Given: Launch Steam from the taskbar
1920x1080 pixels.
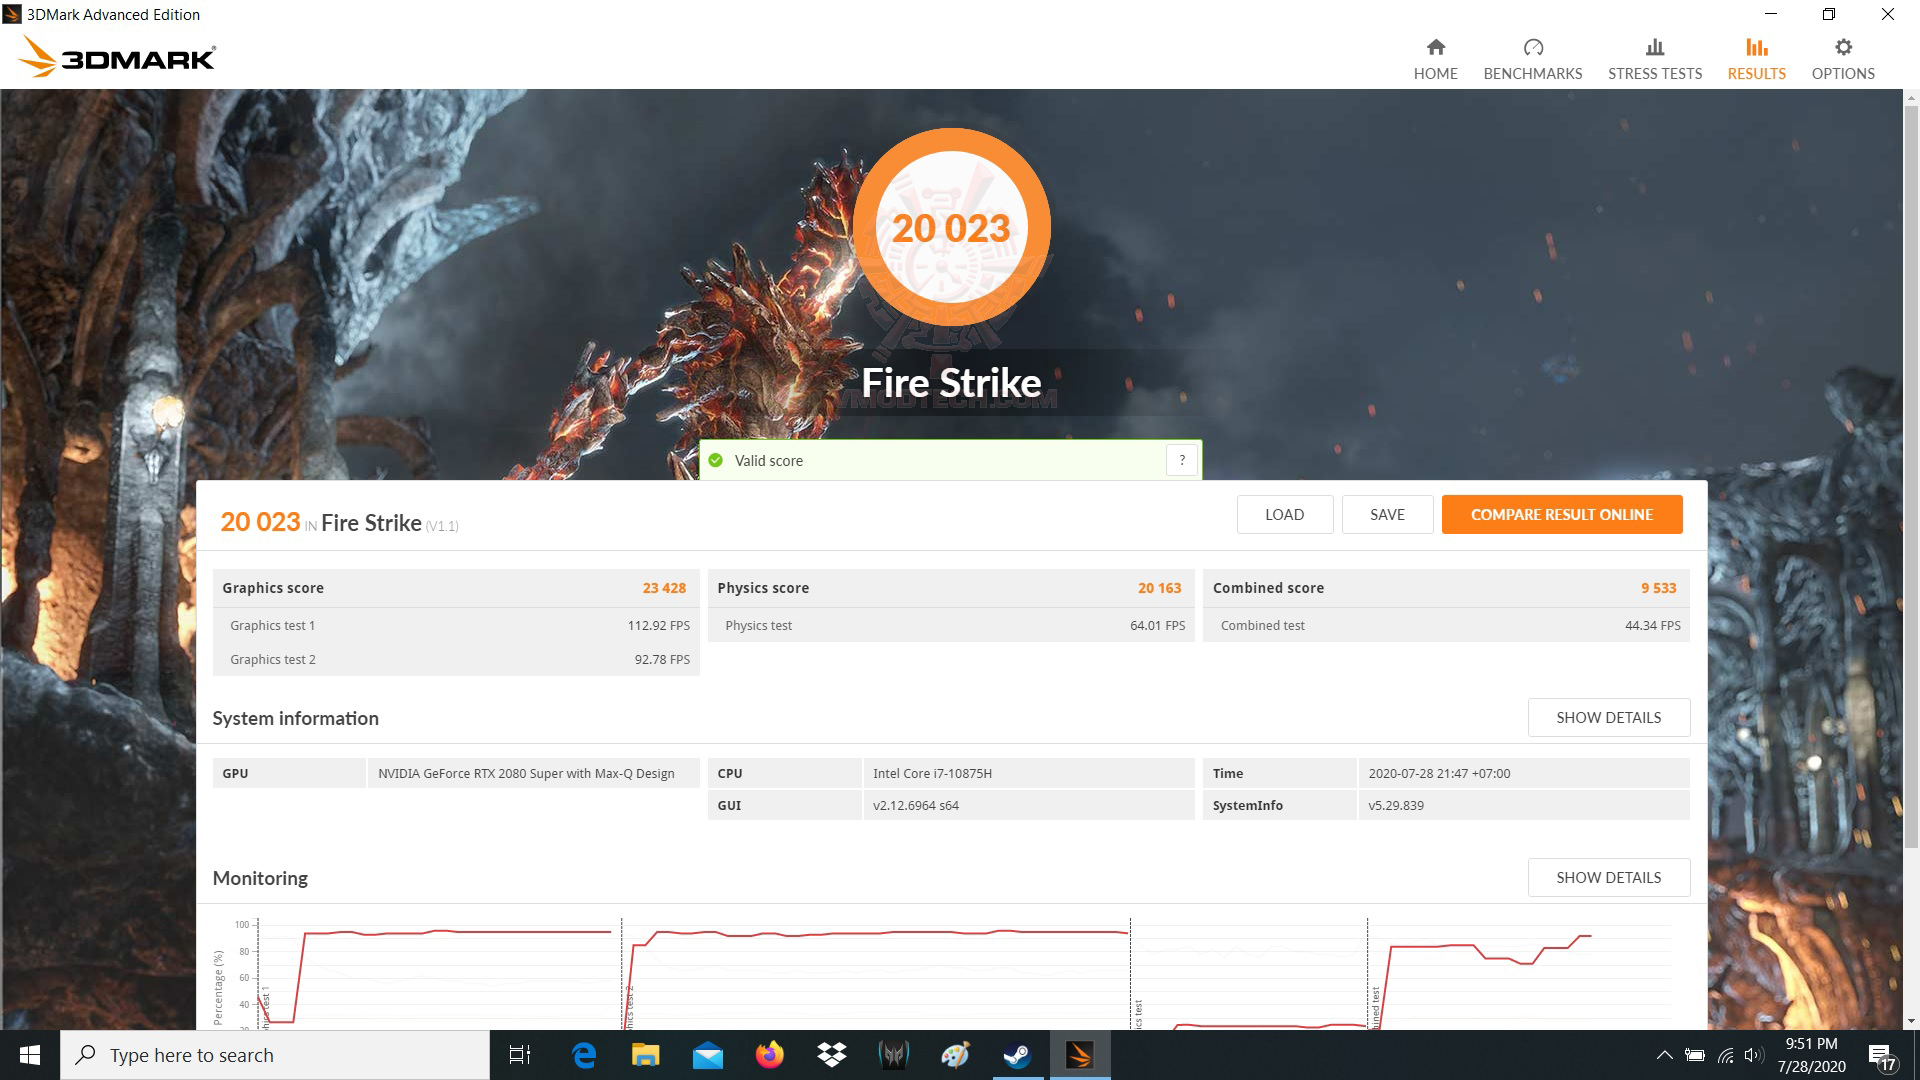Looking at the screenshot, I should coord(1017,1055).
